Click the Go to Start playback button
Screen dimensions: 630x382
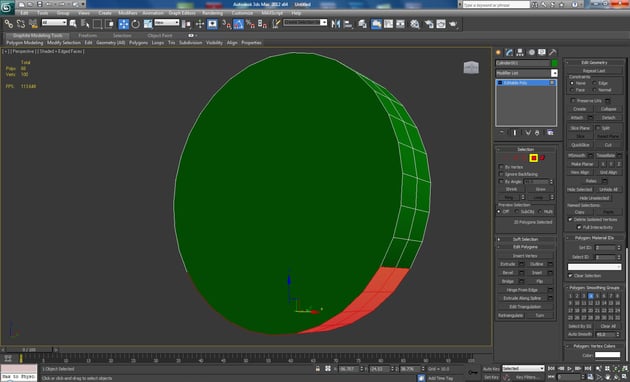point(552,368)
